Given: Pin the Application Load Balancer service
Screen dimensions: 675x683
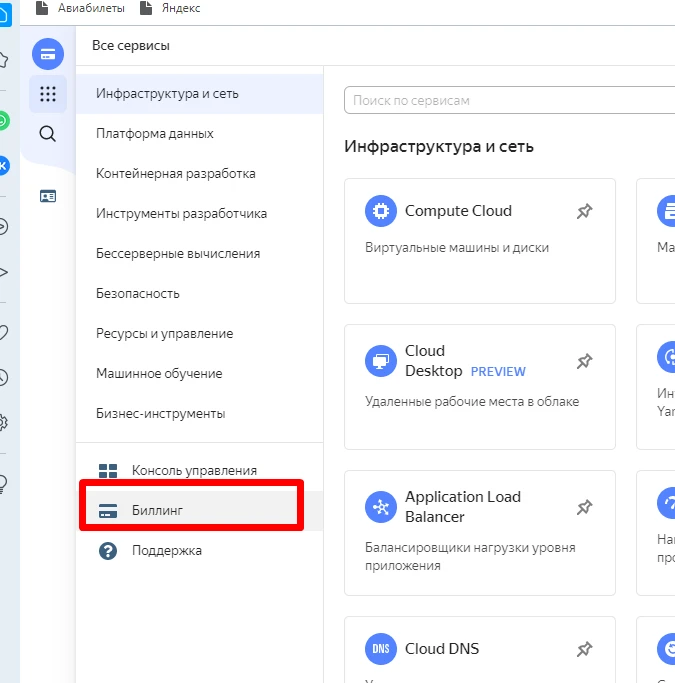Looking at the screenshot, I should 584,507.
